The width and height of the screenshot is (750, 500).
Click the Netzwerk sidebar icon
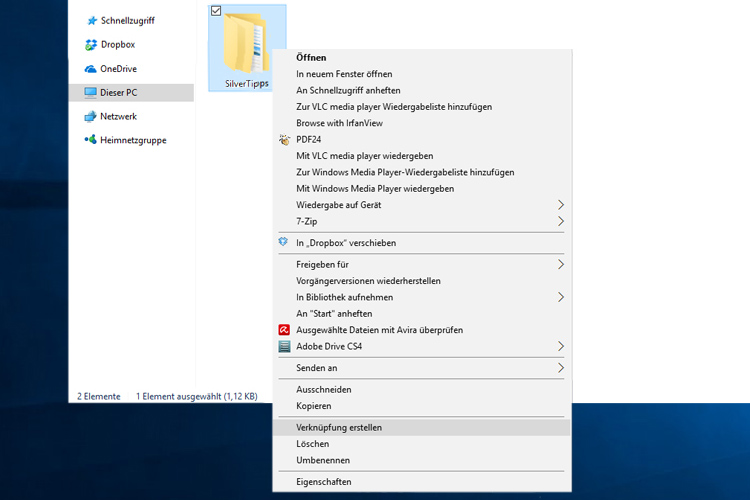(x=90, y=116)
